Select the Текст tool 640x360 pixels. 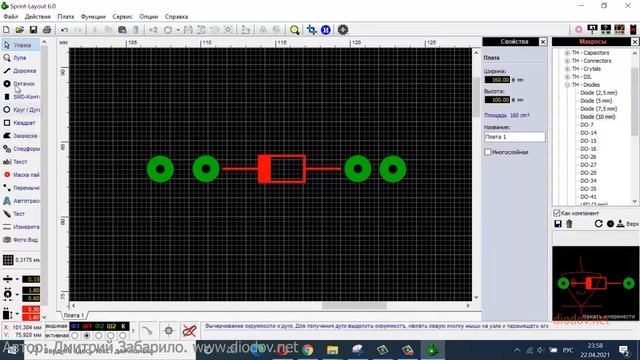(20, 162)
